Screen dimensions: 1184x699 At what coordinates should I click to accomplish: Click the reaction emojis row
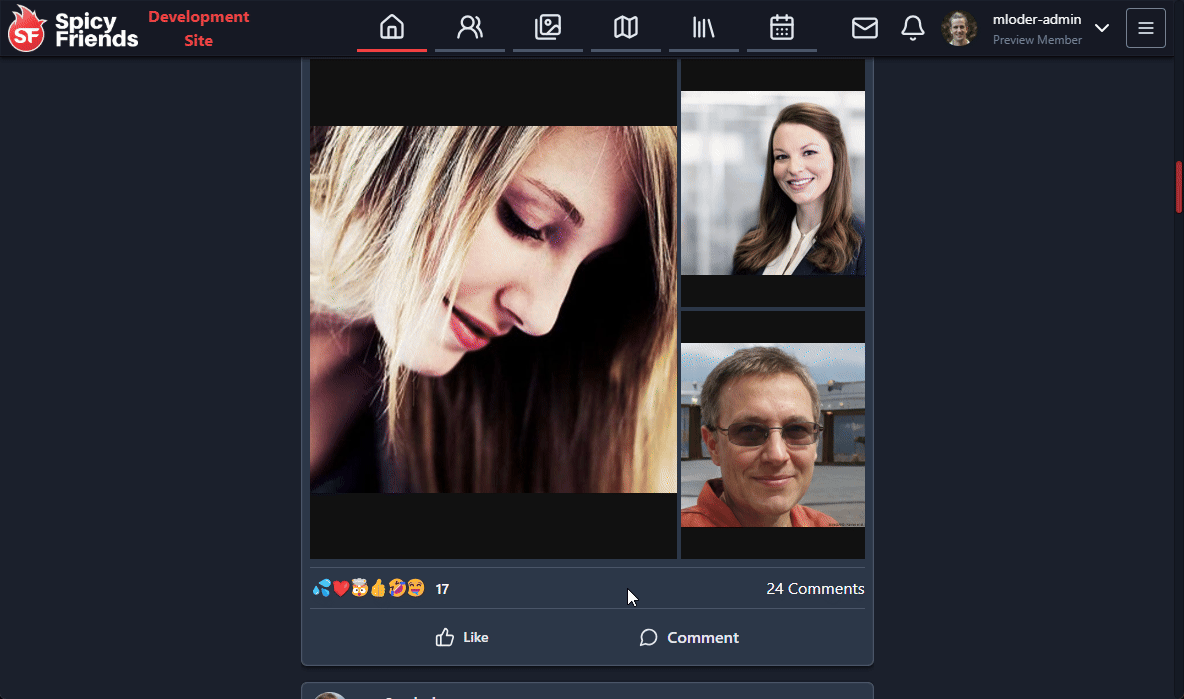tap(368, 589)
